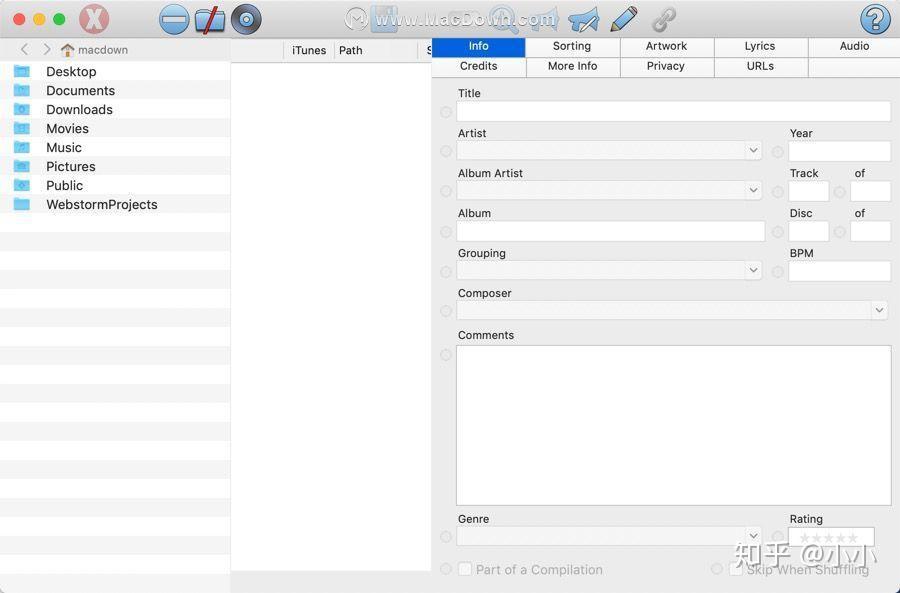Viewport: 900px width, 593px height.
Task: Click the folder-with-pencil toolbar icon
Action: click(x=210, y=18)
